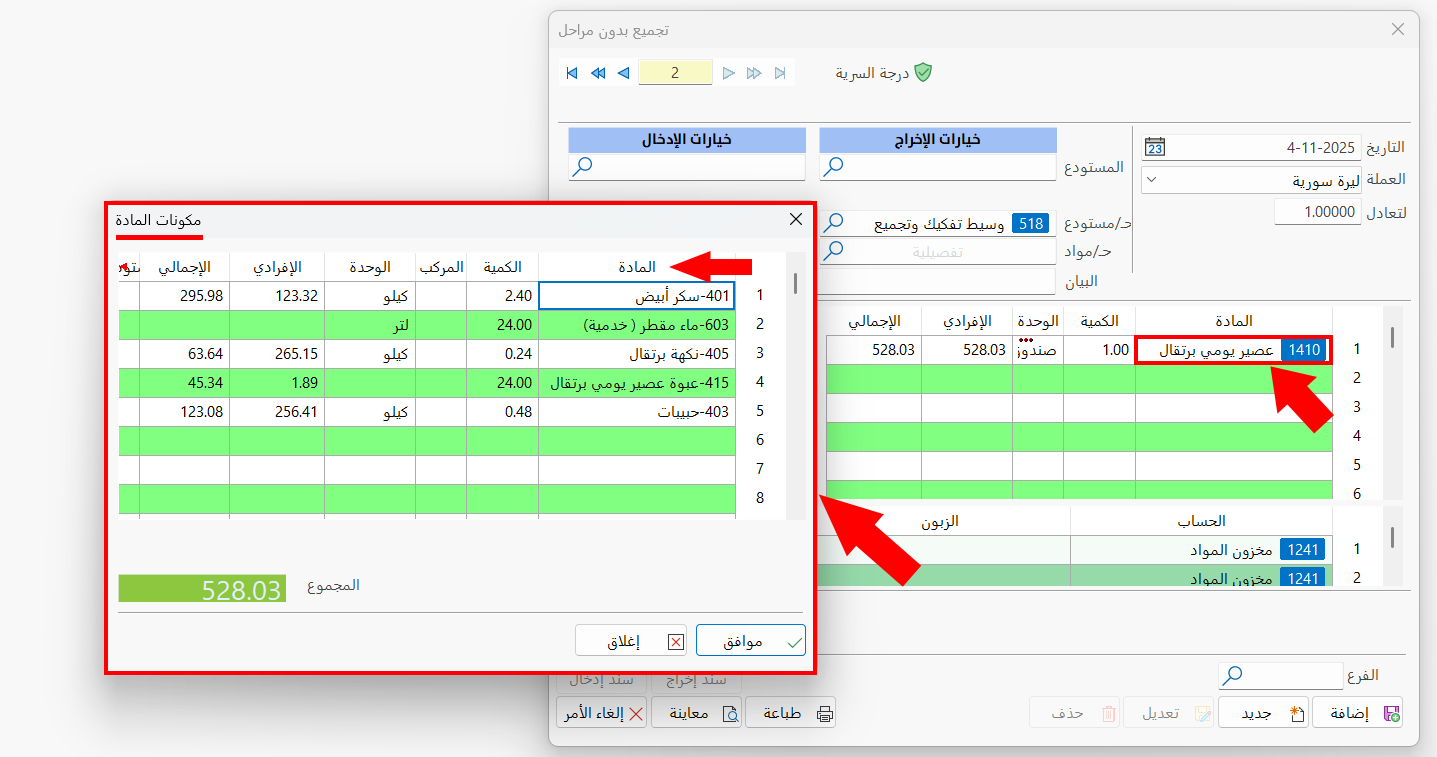This screenshot has width=1437, height=757.
Task: Close the مكونات المادة dialog window
Action: (x=796, y=219)
